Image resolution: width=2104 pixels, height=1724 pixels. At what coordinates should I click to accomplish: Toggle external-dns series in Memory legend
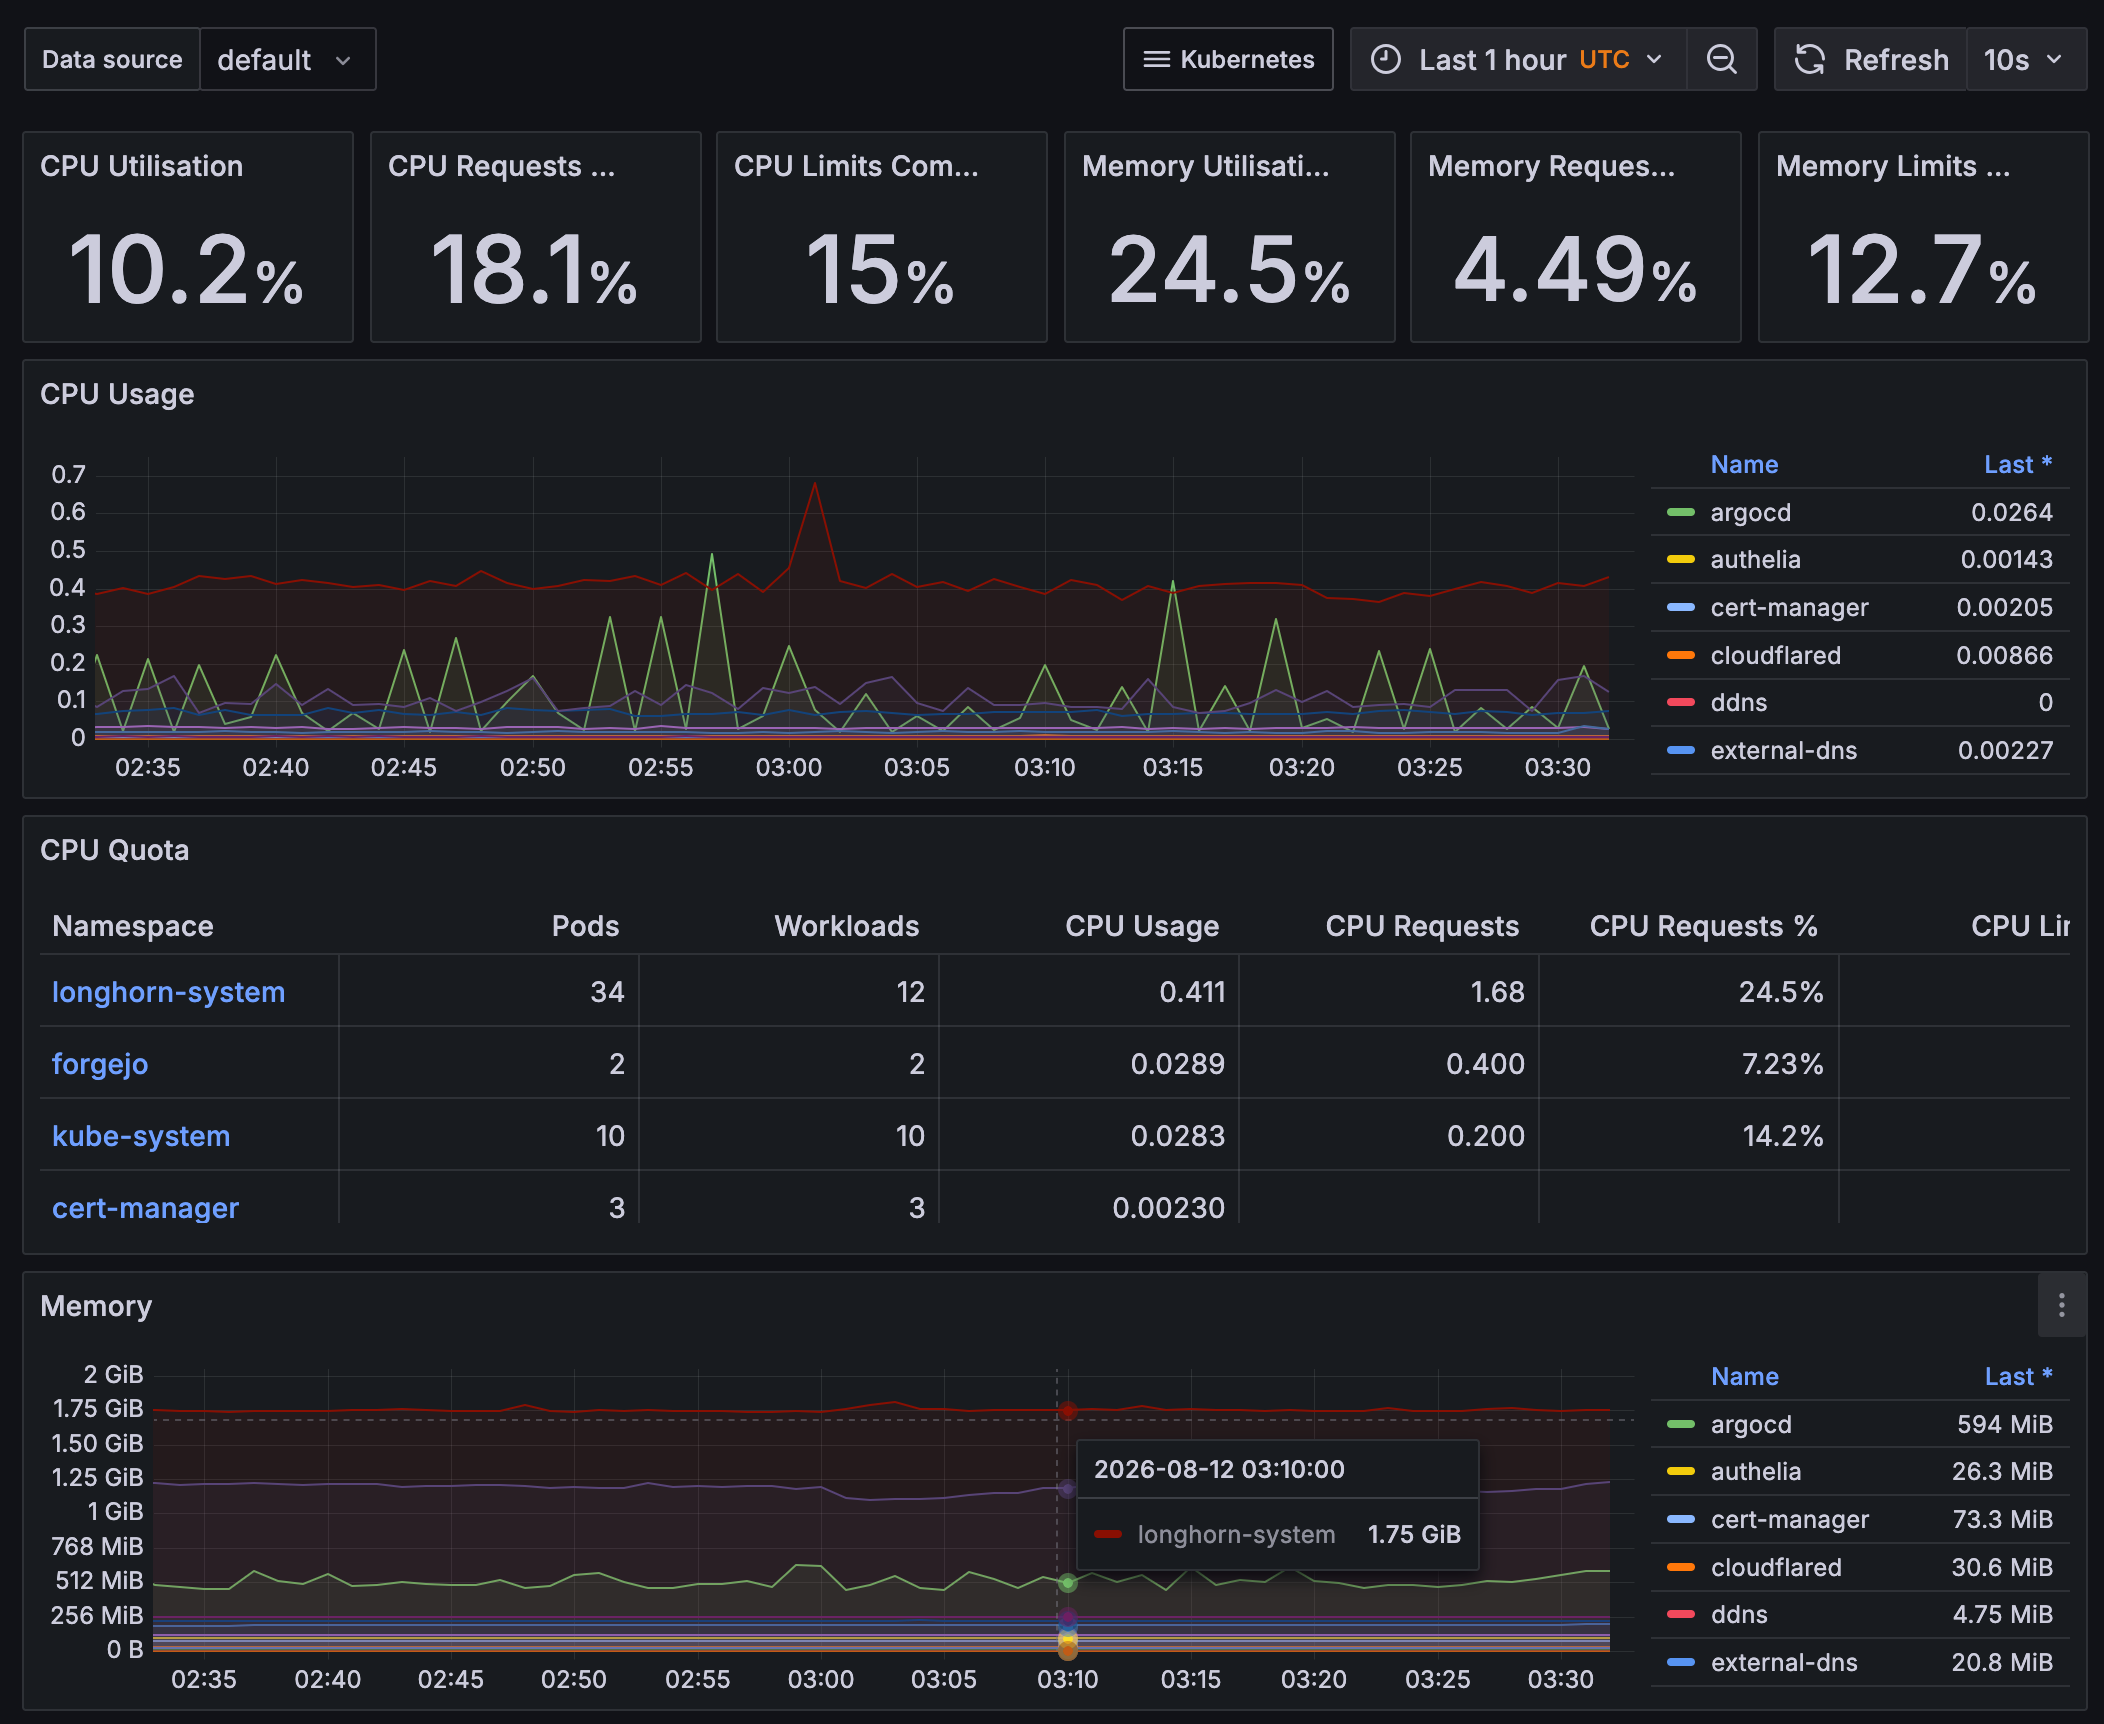(x=1783, y=1663)
